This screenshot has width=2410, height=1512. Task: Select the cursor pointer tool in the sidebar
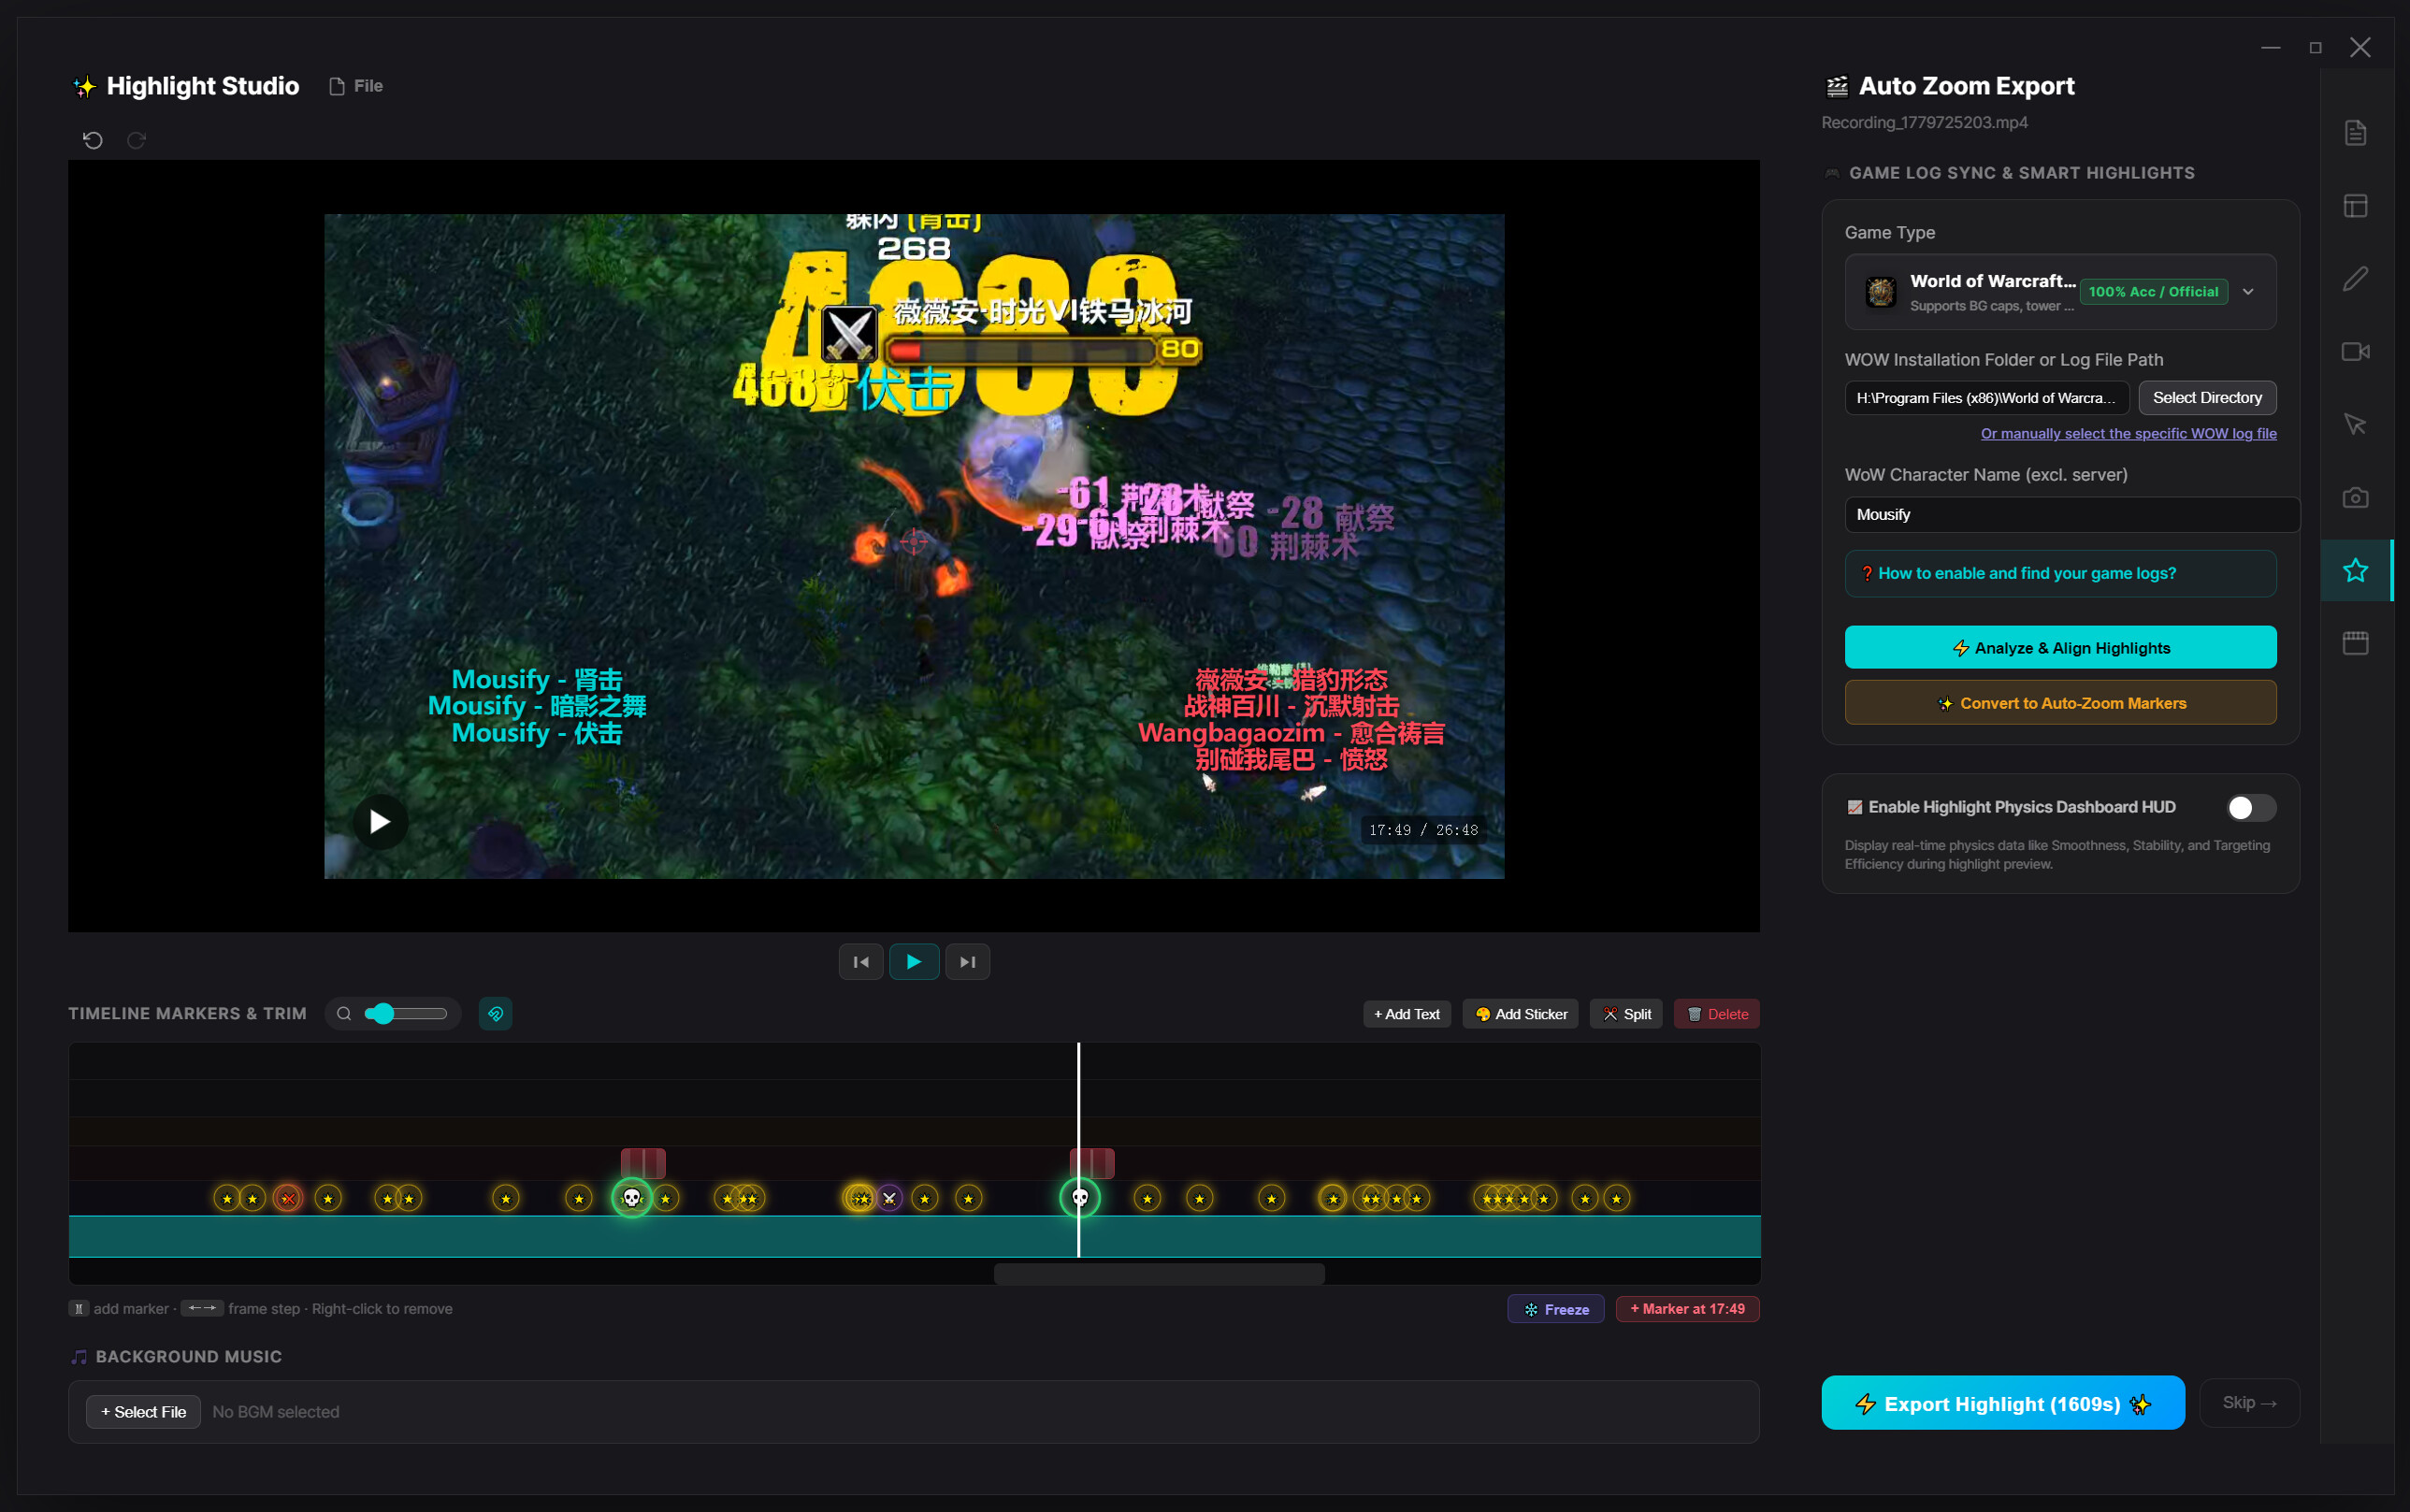2355,425
